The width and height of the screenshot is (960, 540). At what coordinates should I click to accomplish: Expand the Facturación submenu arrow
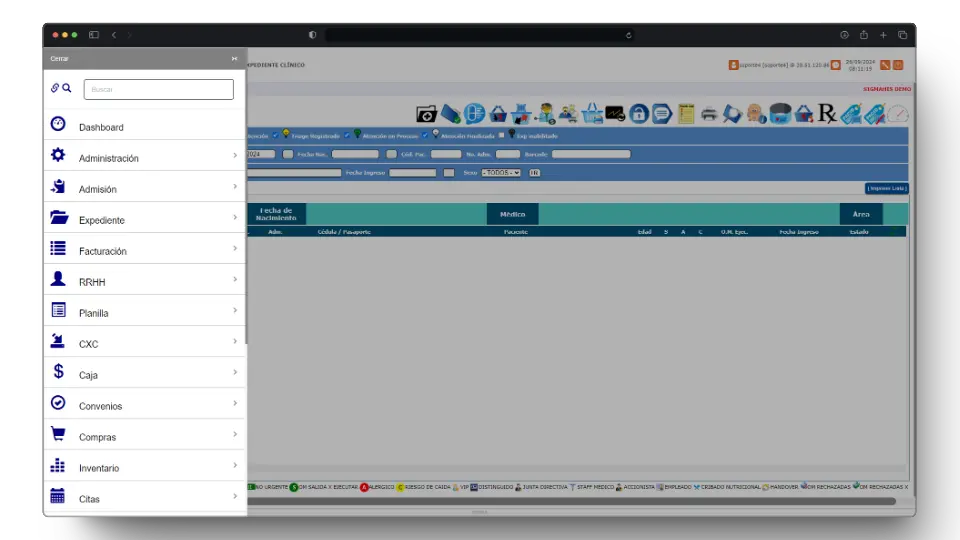point(235,249)
